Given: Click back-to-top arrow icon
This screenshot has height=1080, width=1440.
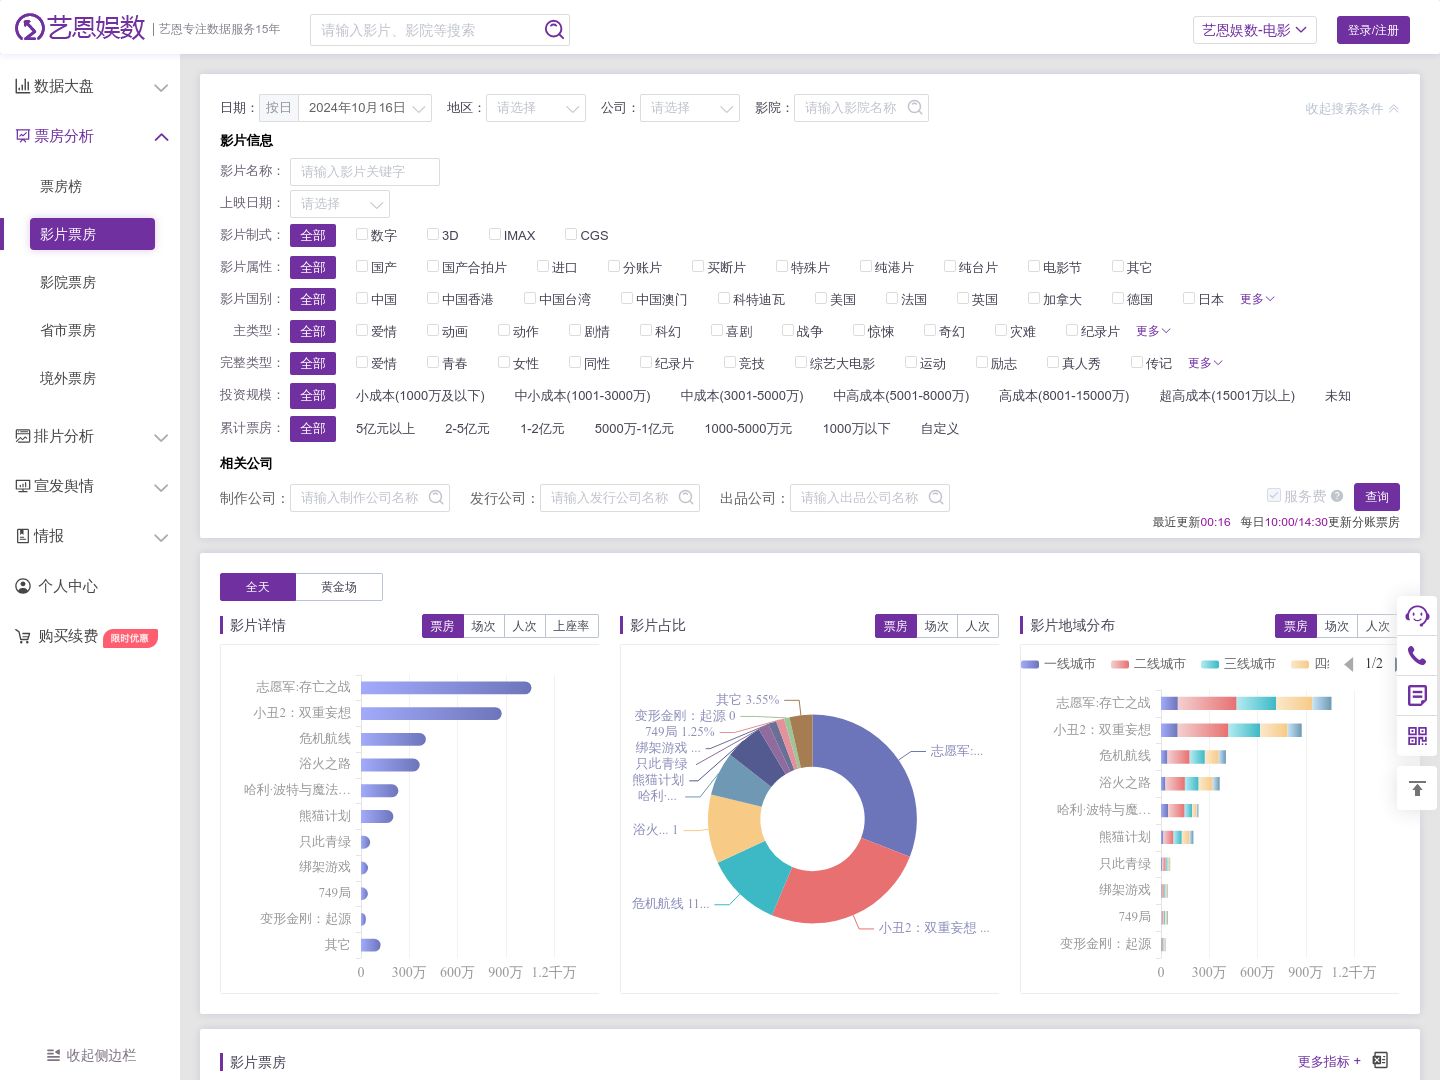Looking at the screenshot, I should coord(1417,789).
